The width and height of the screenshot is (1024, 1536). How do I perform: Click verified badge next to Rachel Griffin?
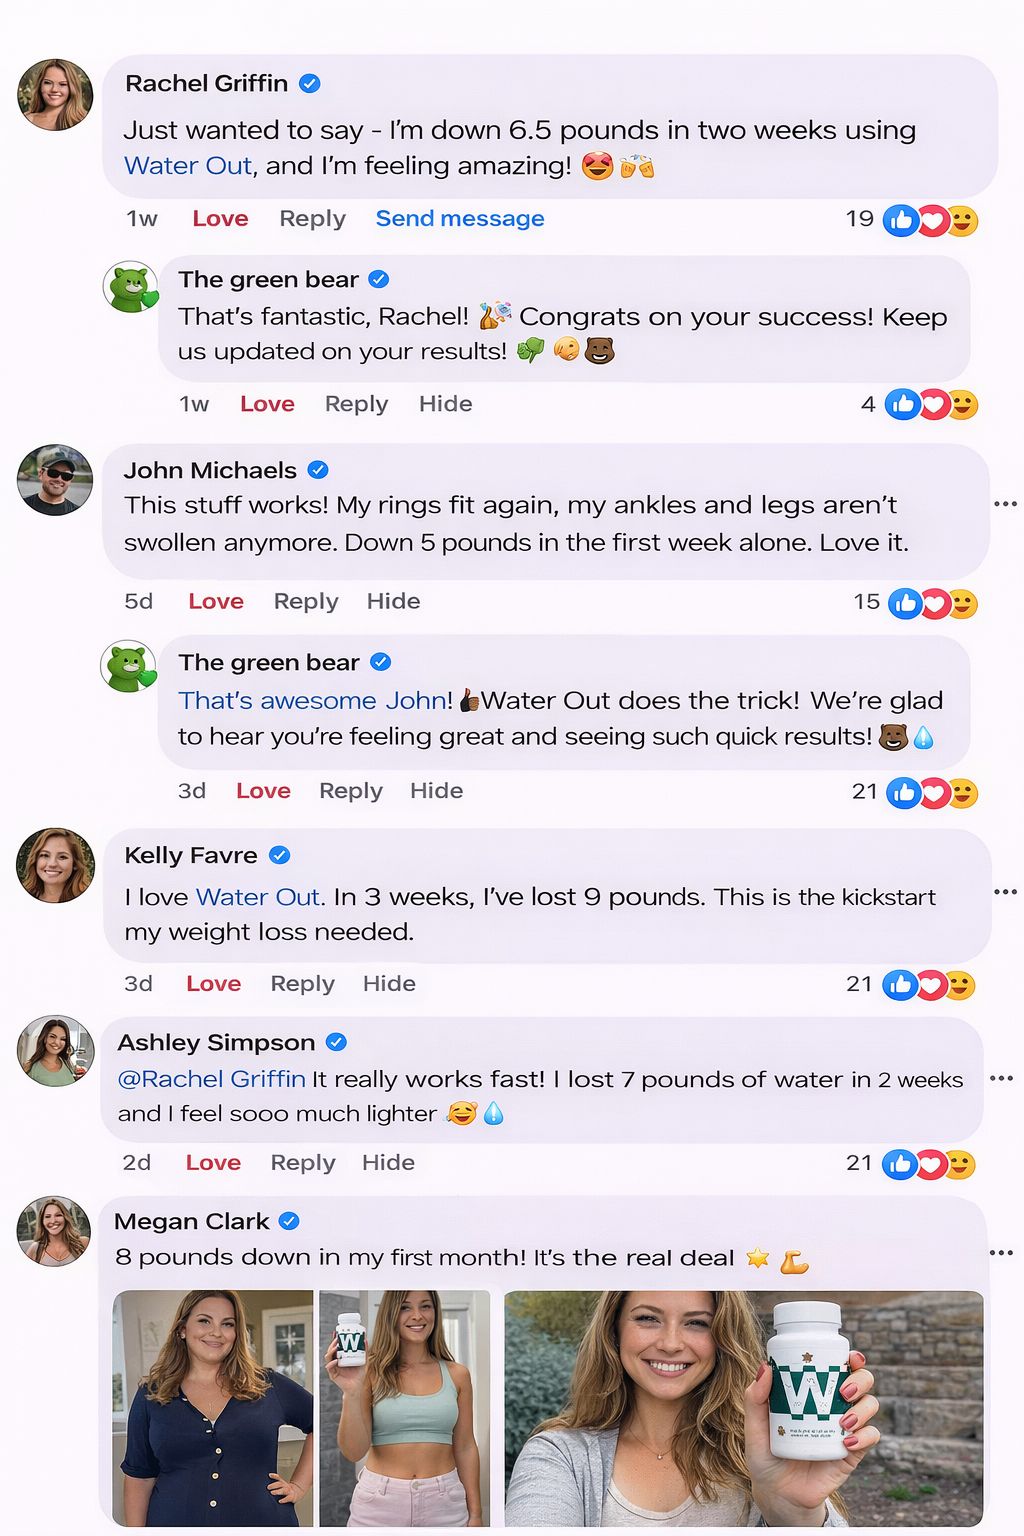310,84
